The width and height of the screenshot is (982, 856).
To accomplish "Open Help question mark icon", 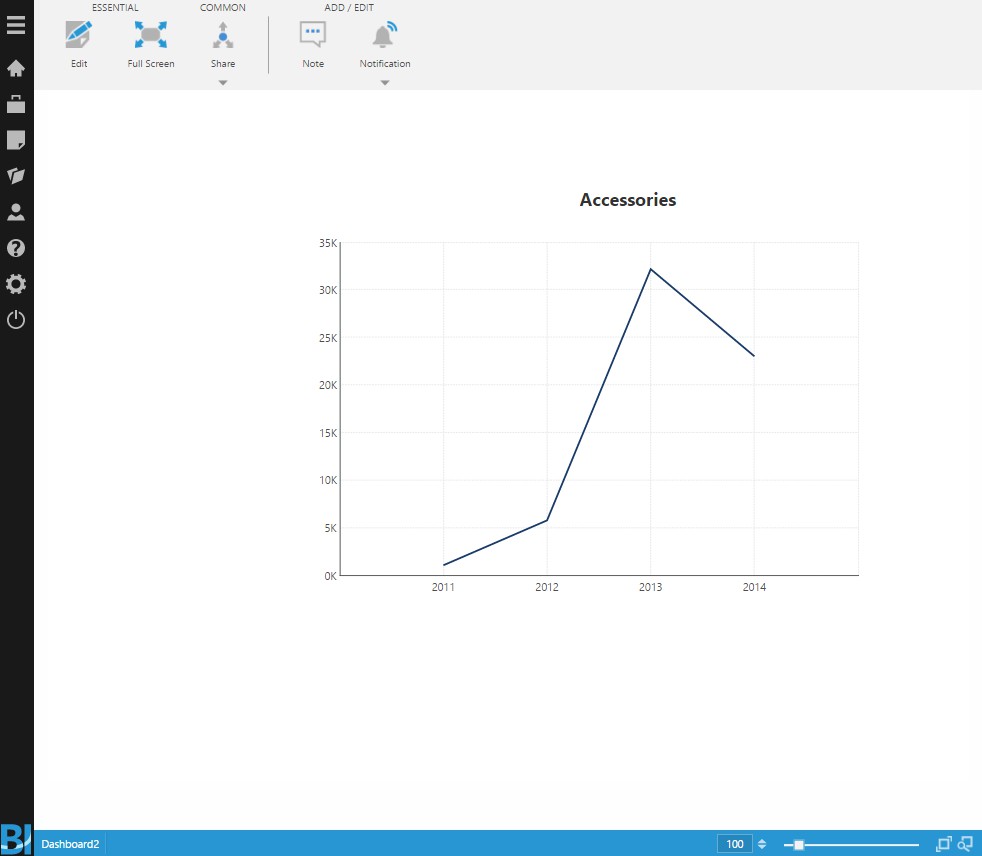I will (x=16, y=248).
